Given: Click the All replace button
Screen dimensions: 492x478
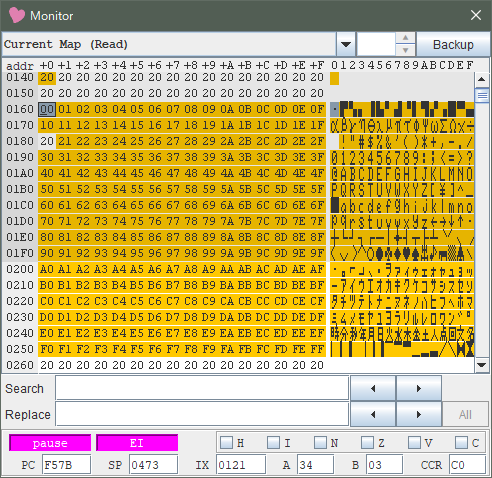Looking at the screenshot, I should pos(465,414).
